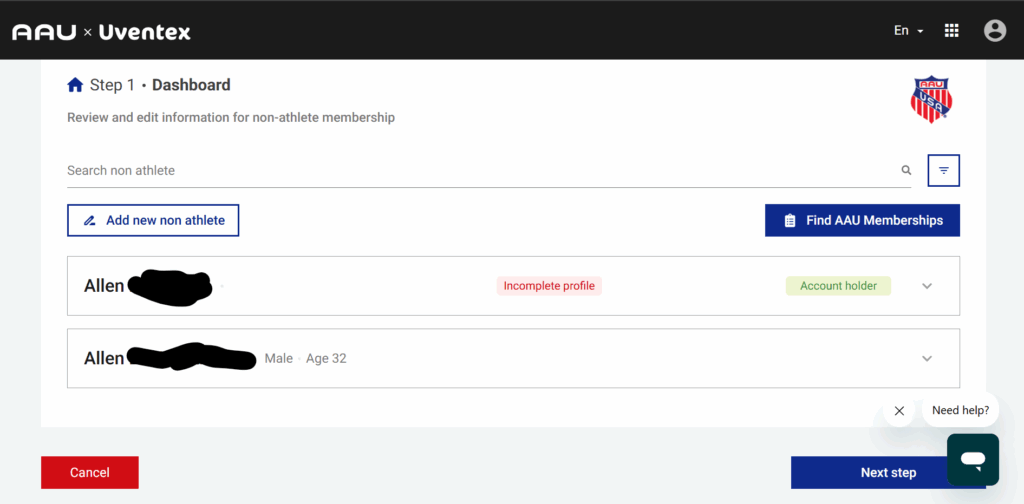Click the home icon beside Step 1
This screenshot has height=504, width=1024.
[x=75, y=85]
